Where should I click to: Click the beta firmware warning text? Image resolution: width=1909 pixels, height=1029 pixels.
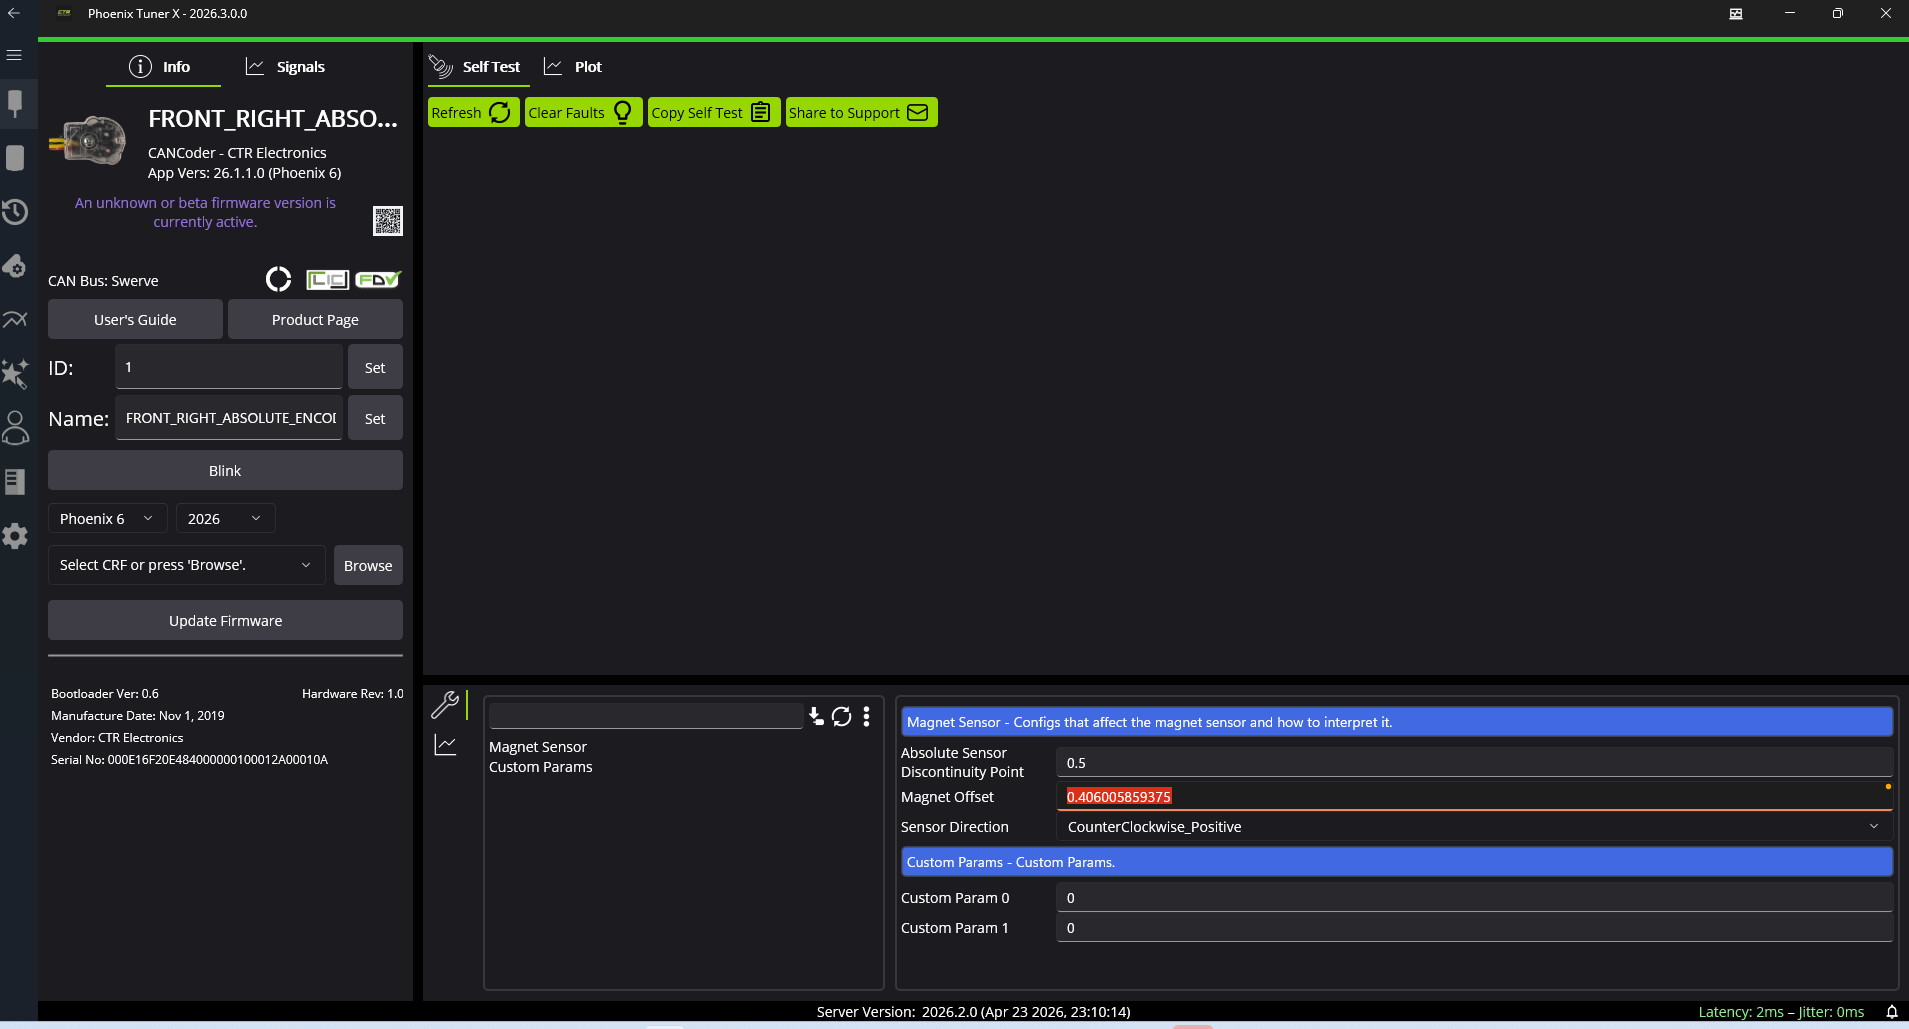pyautogui.click(x=205, y=212)
